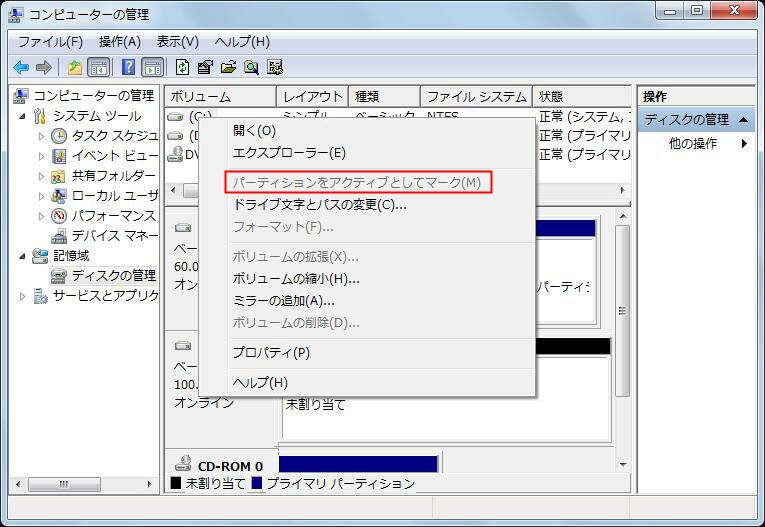765x527 pixels.
Task: Select the 記憶域 tree node
Action: [71, 256]
